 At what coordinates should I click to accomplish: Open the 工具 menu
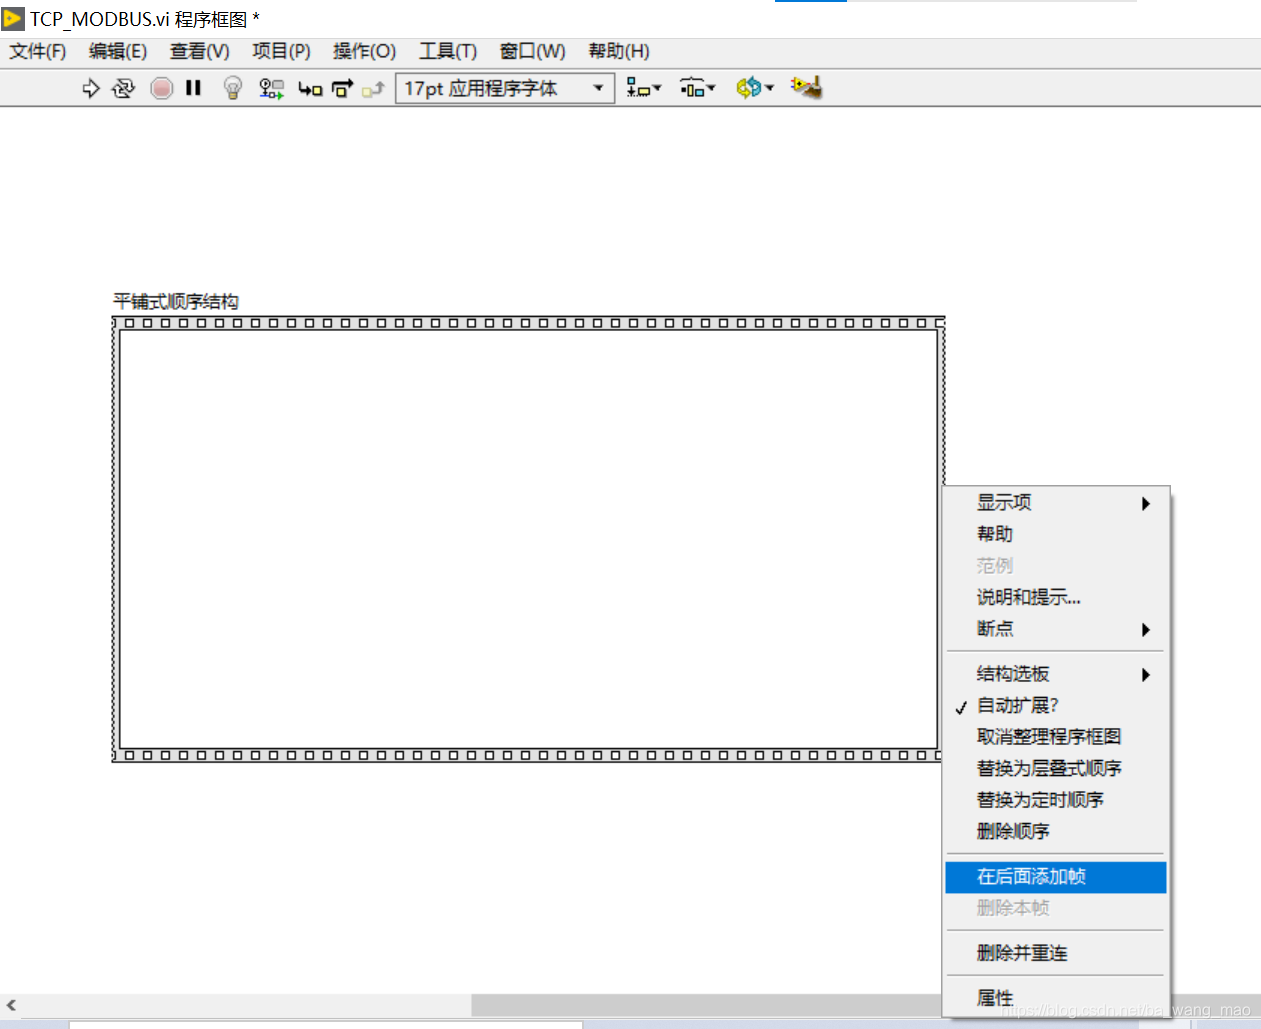click(x=447, y=51)
